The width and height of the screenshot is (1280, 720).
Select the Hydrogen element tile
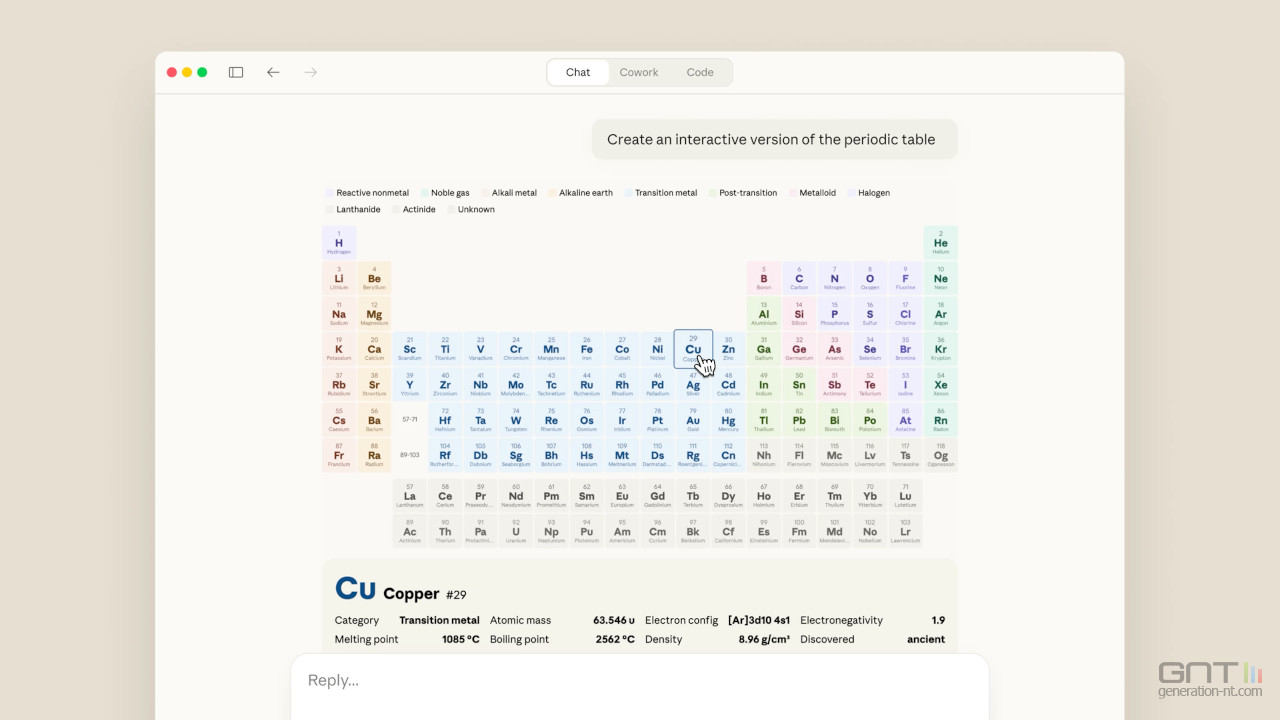pyautogui.click(x=339, y=243)
